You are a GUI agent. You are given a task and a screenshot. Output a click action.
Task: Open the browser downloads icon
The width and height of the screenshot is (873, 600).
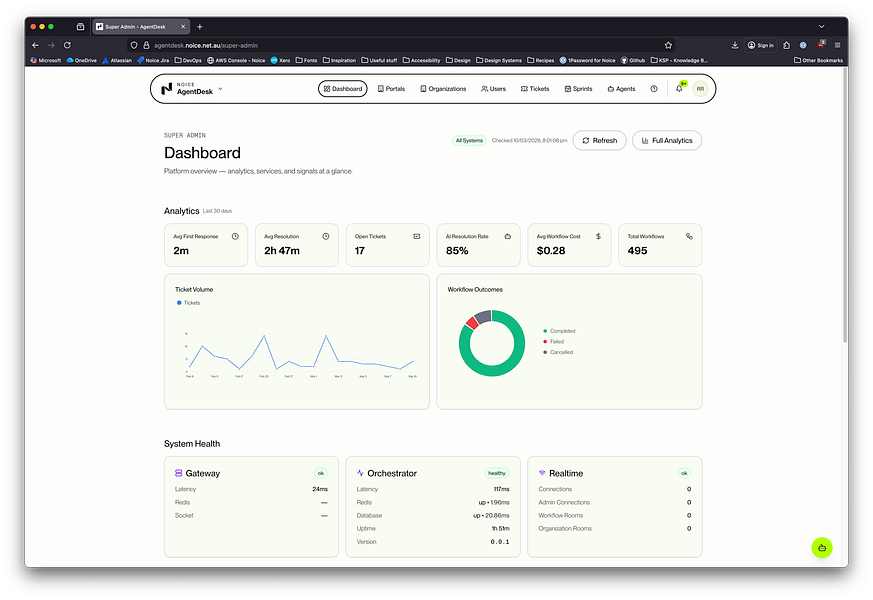(x=735, y=45)
